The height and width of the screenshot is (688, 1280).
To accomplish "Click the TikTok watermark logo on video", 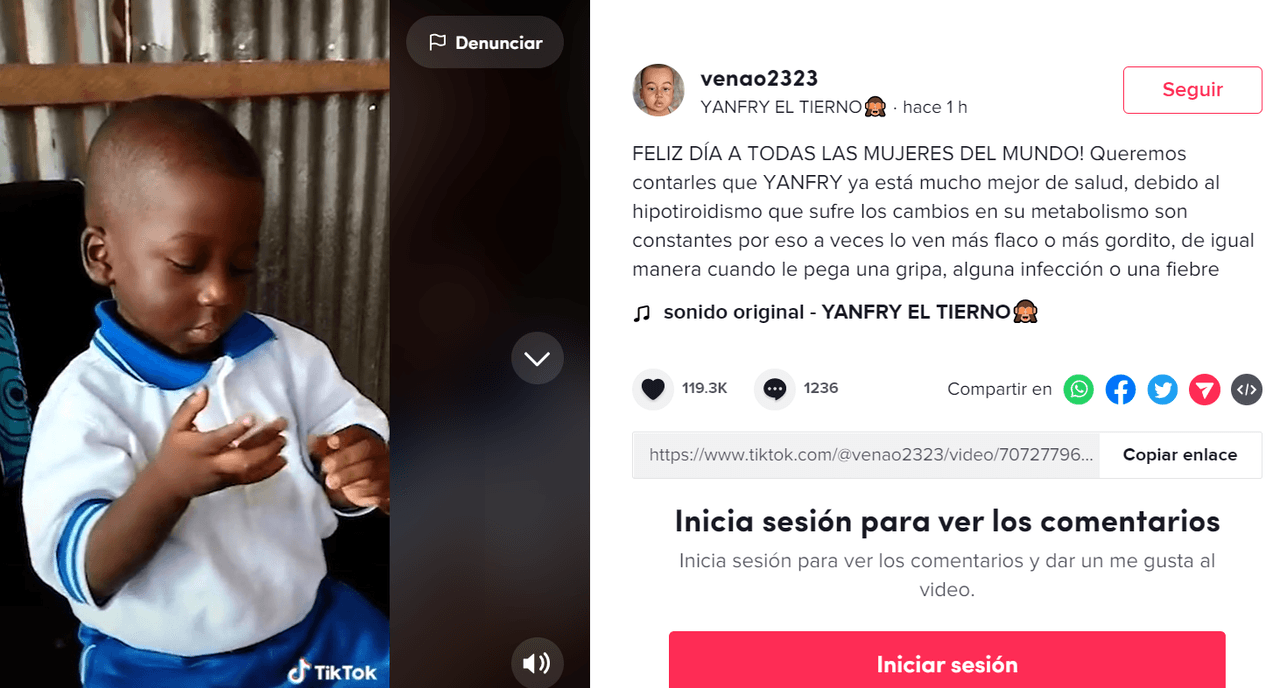I will pyautogui.click(x=333, y=671).
